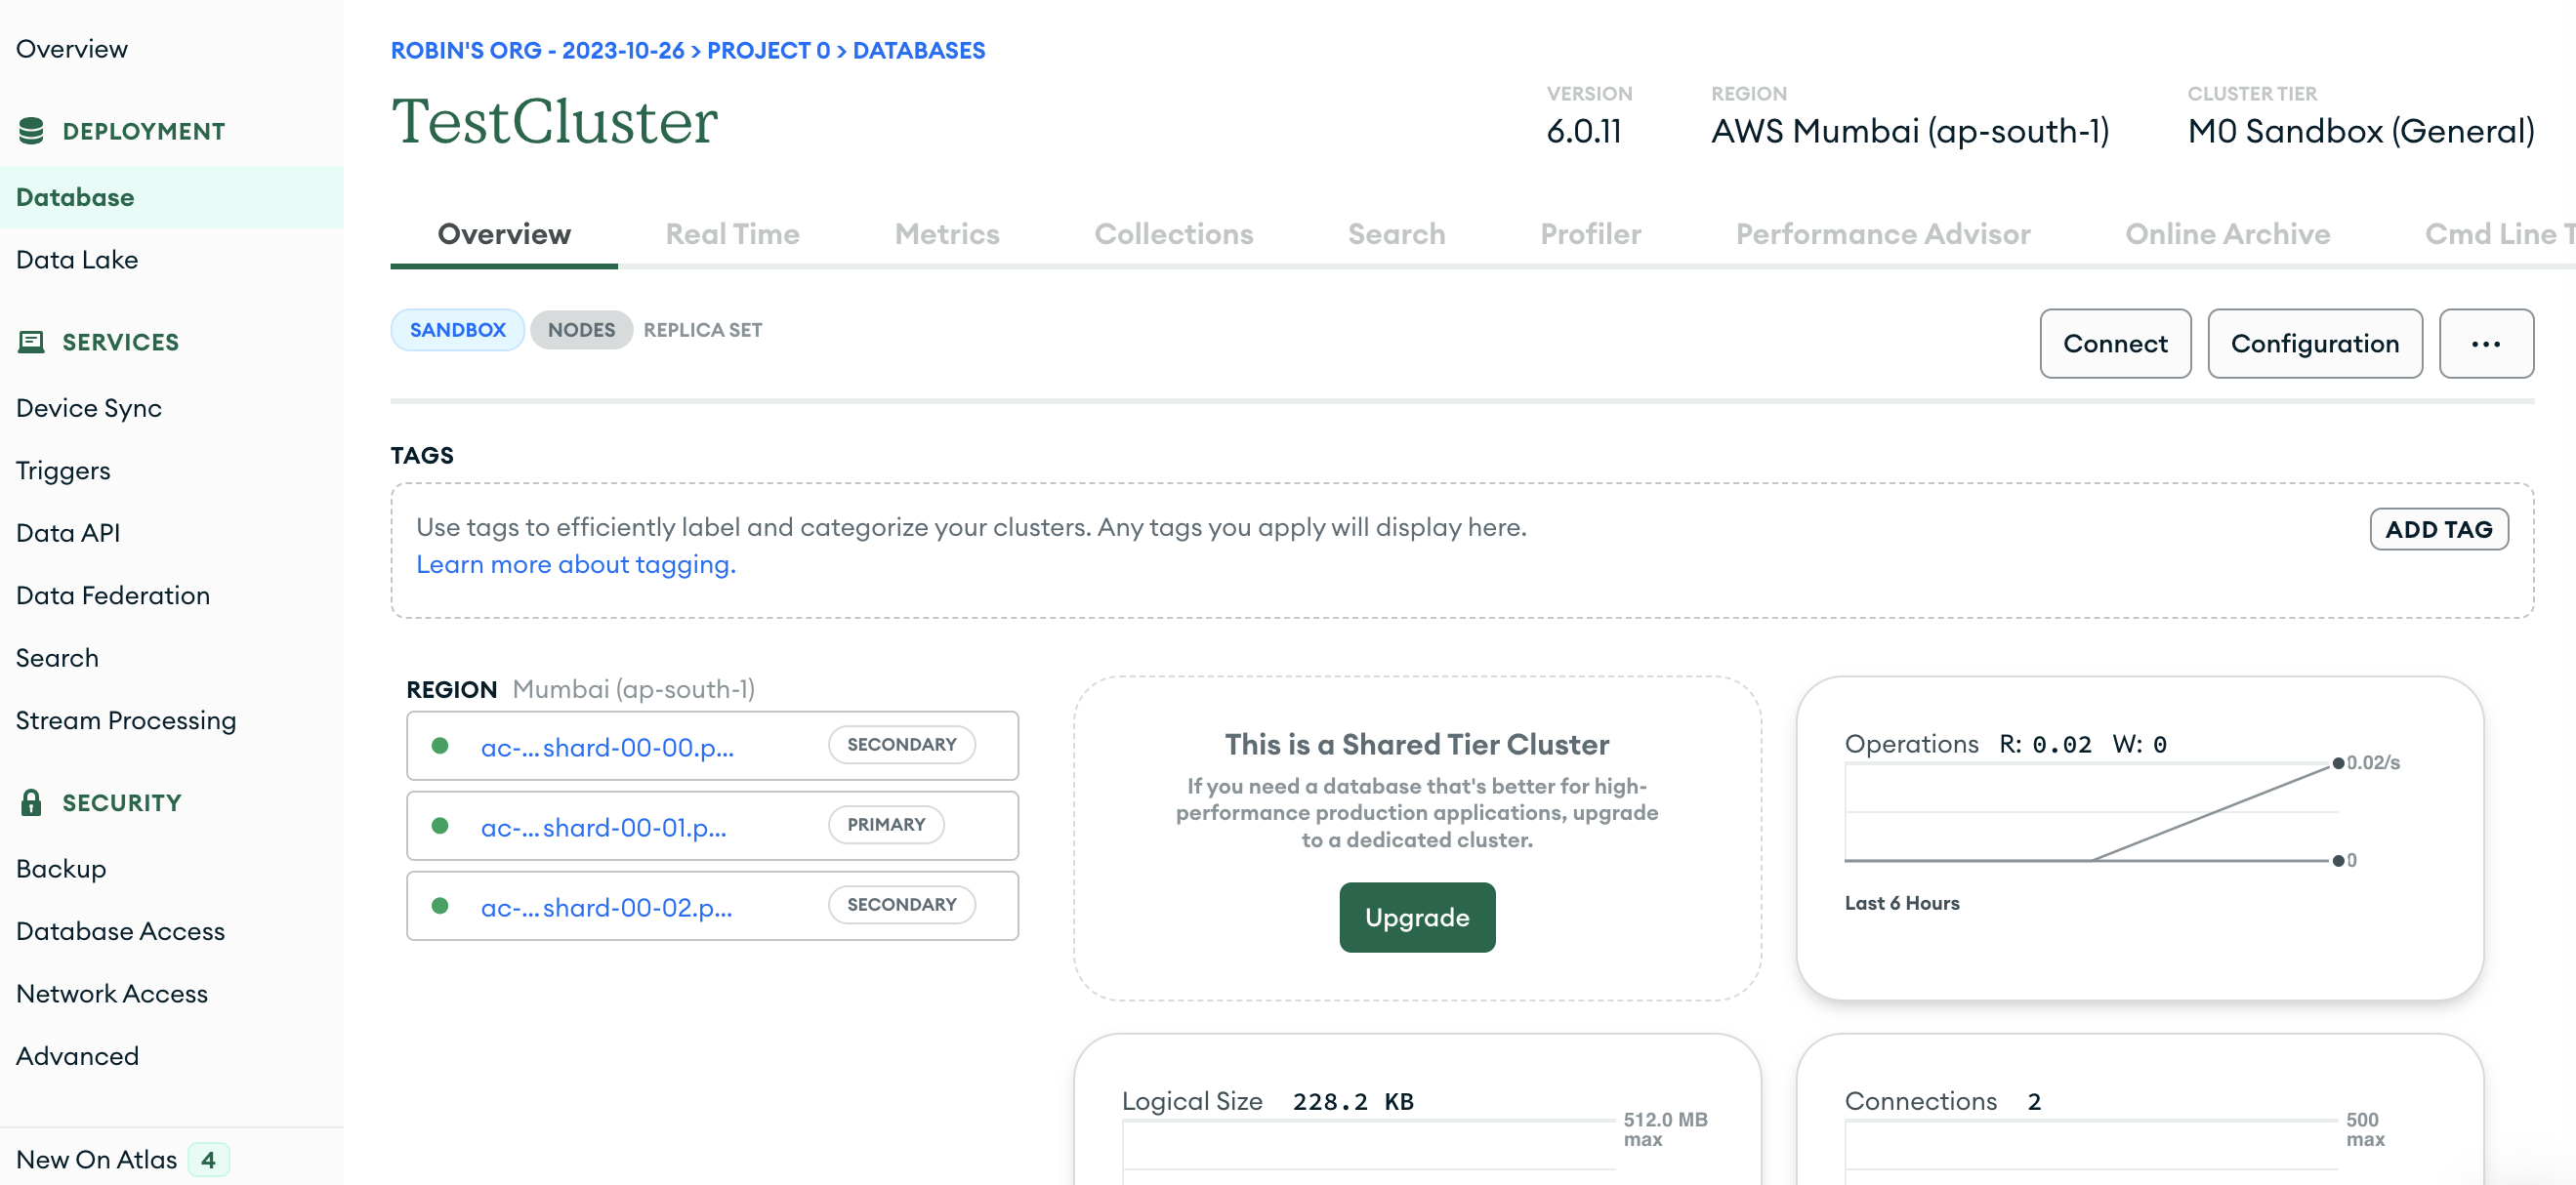Switch to the Overview cluster tab
This screenshot has width=2576, height=1185.
pyautogui.click(x=504, y=234)
